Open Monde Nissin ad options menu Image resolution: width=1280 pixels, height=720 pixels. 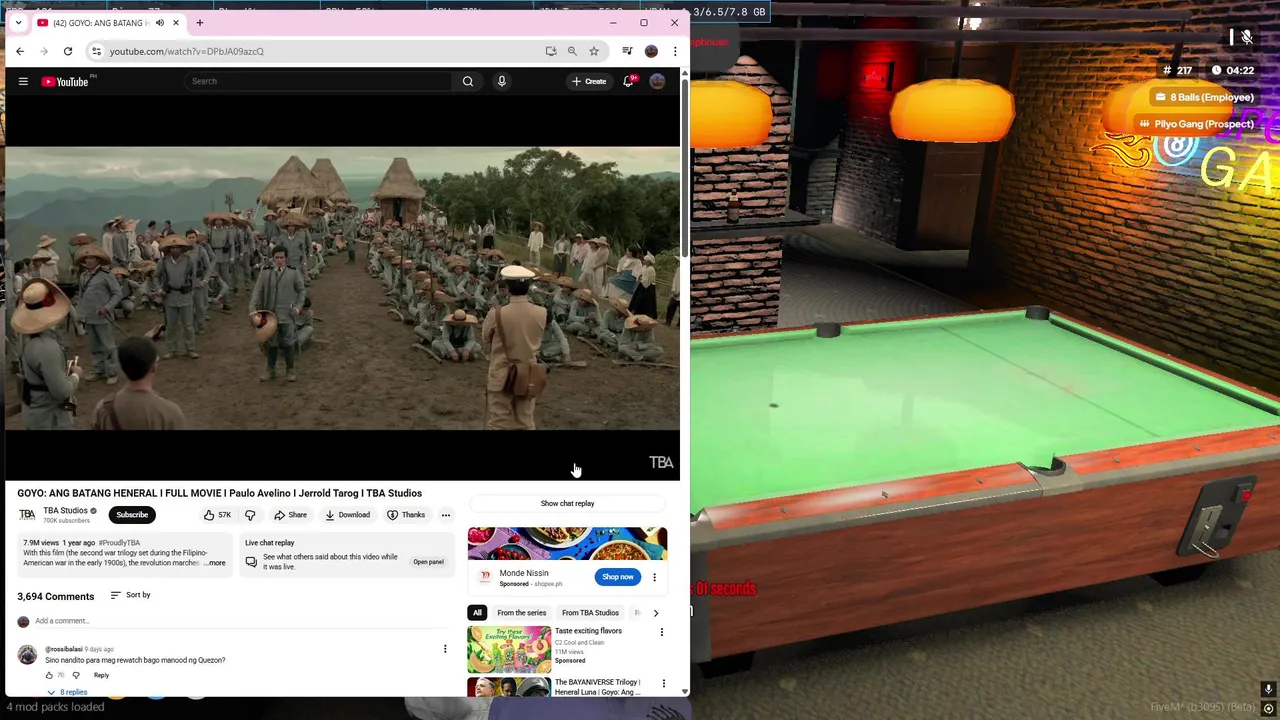click(654, 577)
